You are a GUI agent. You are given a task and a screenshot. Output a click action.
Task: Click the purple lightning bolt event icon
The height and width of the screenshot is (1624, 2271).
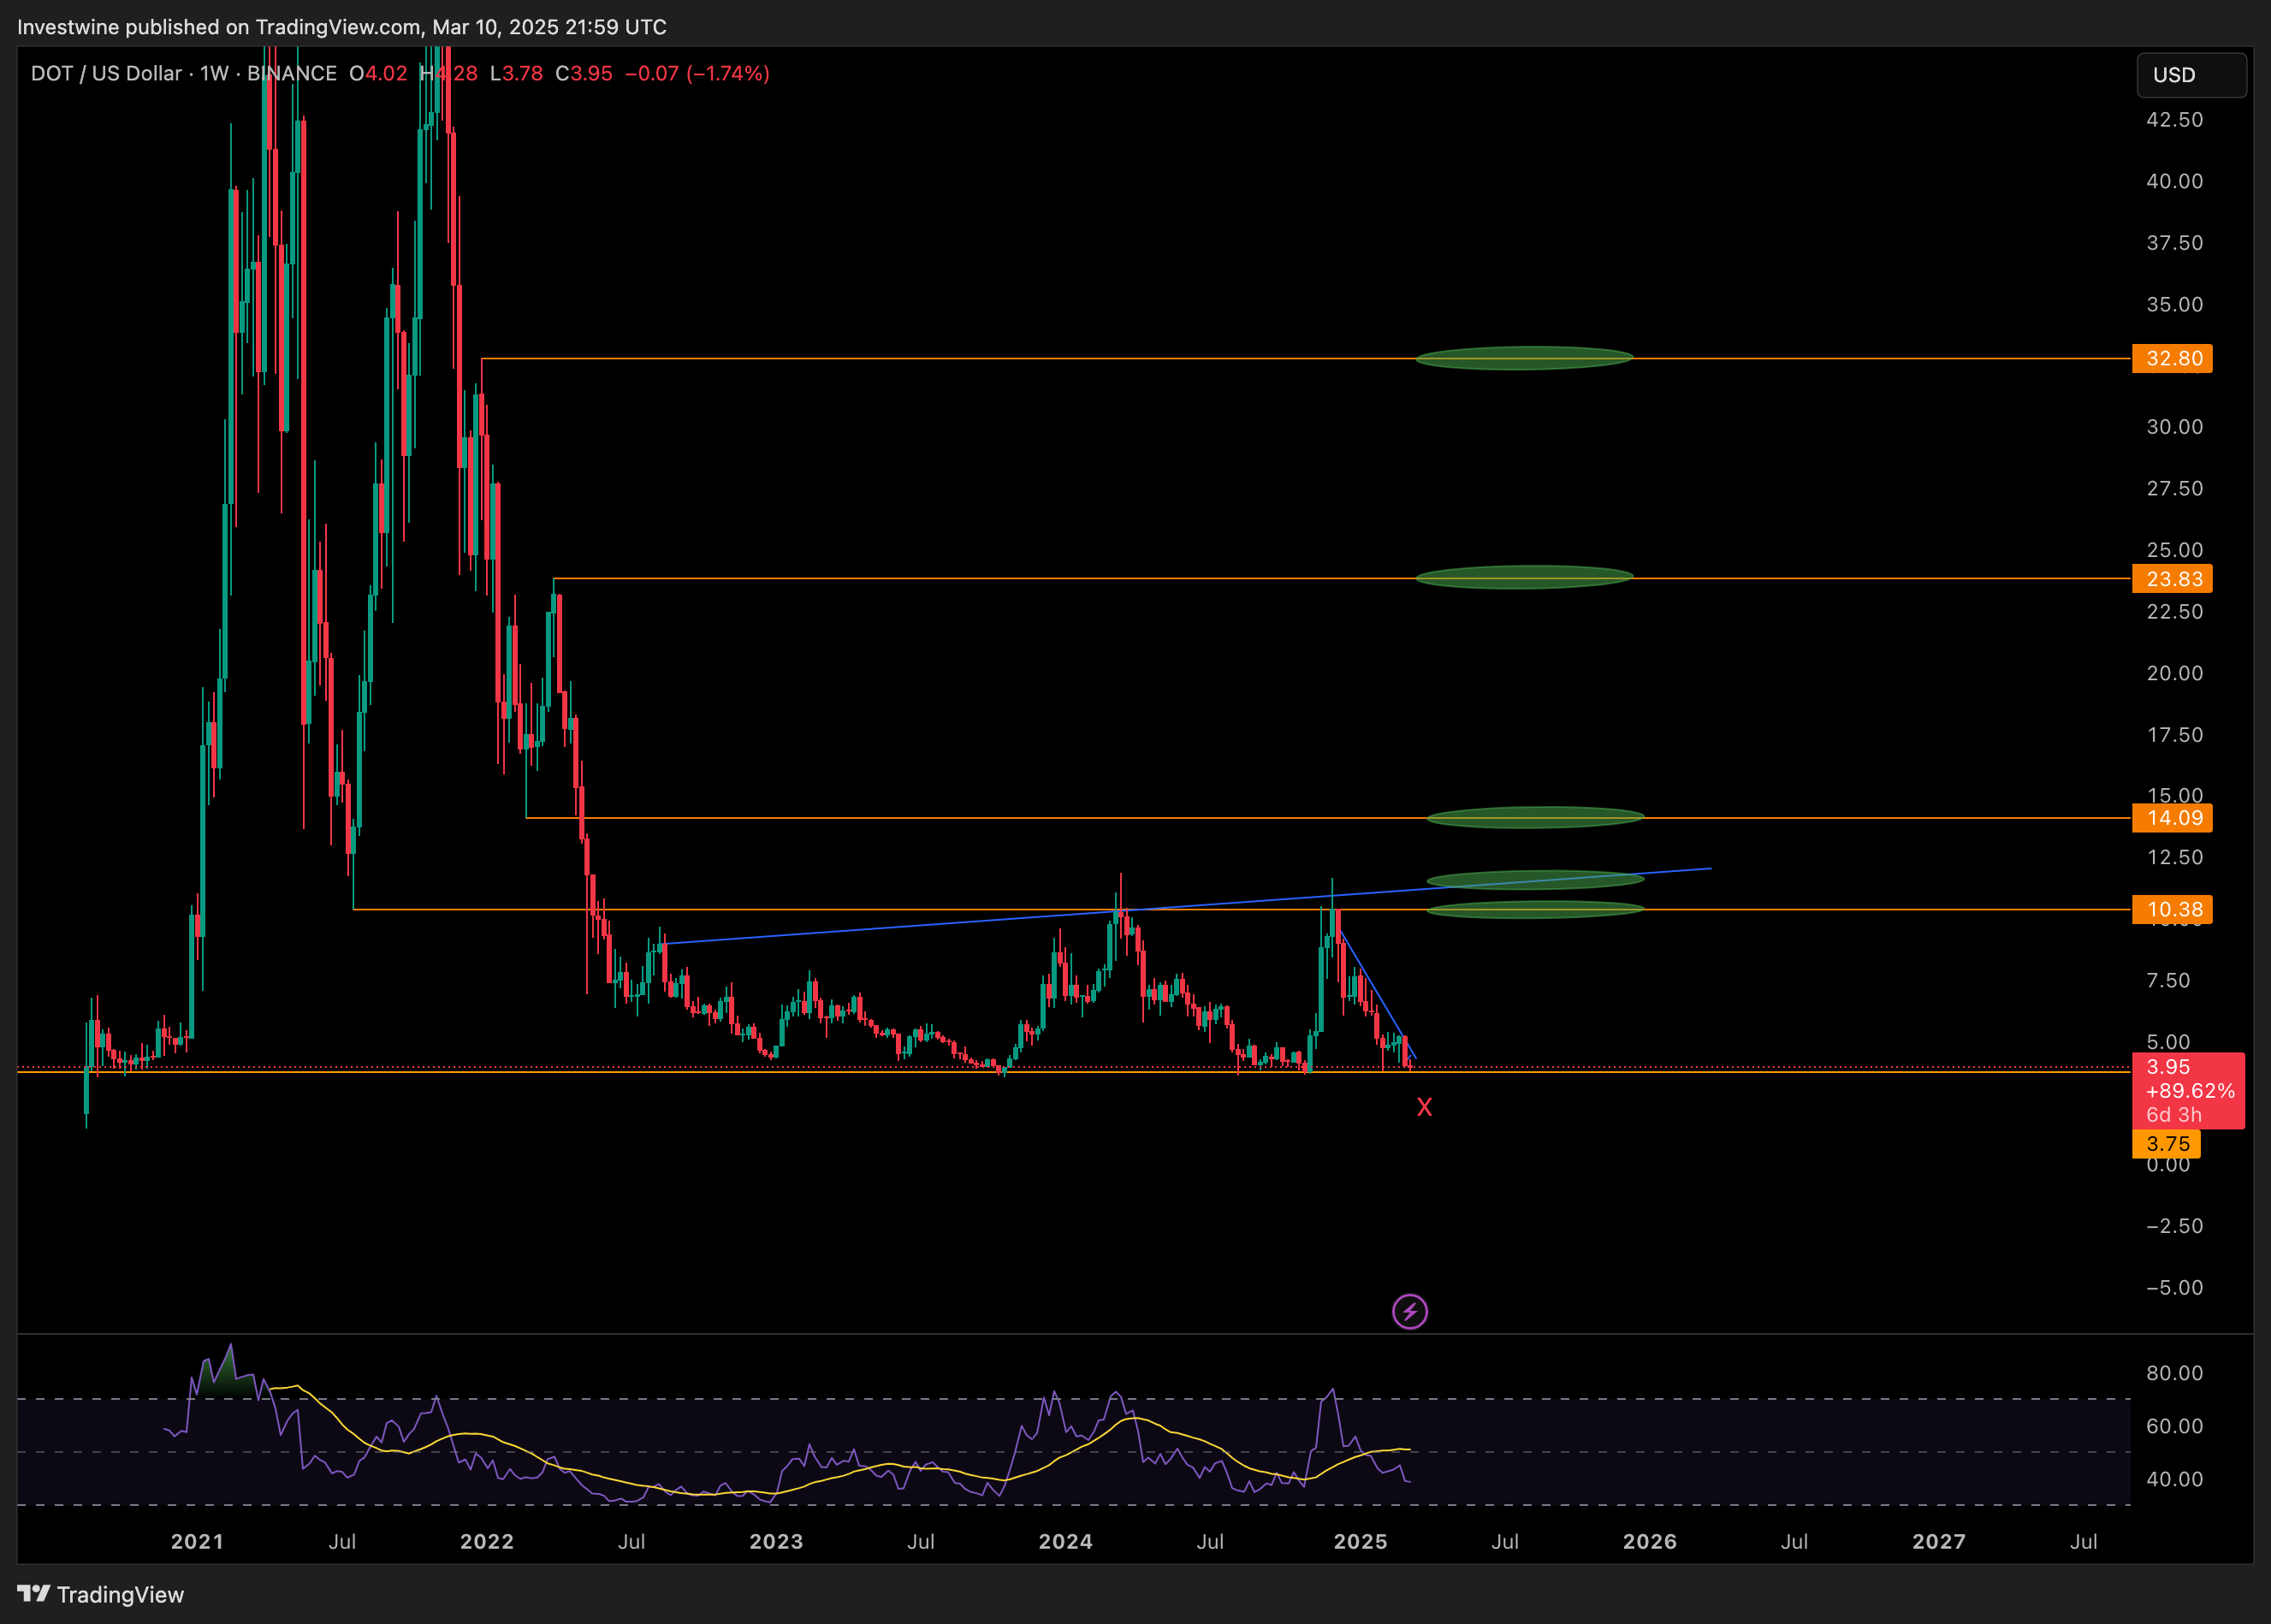(1410, 1311)
